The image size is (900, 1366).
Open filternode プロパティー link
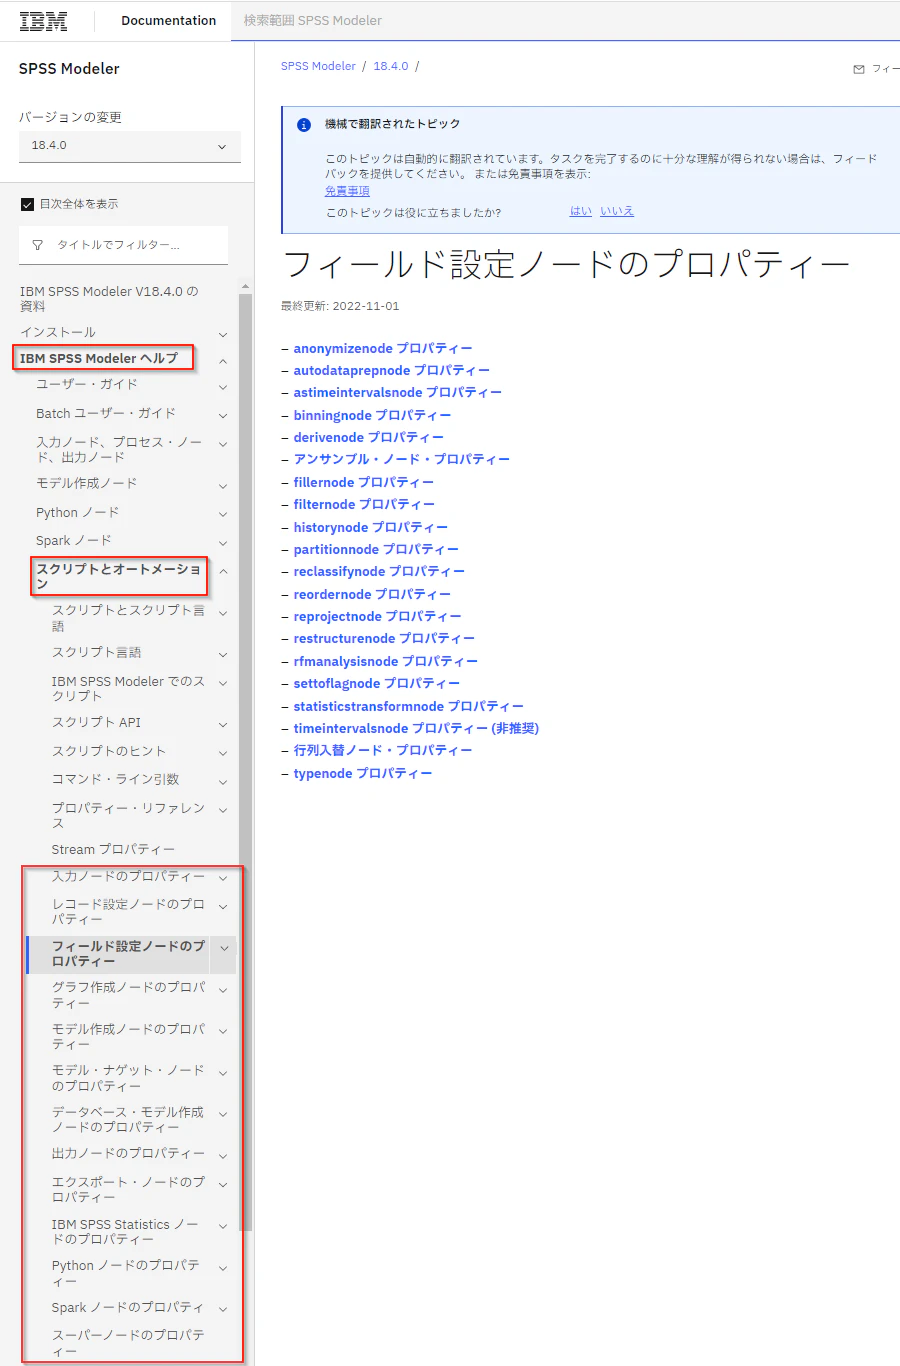365,504
